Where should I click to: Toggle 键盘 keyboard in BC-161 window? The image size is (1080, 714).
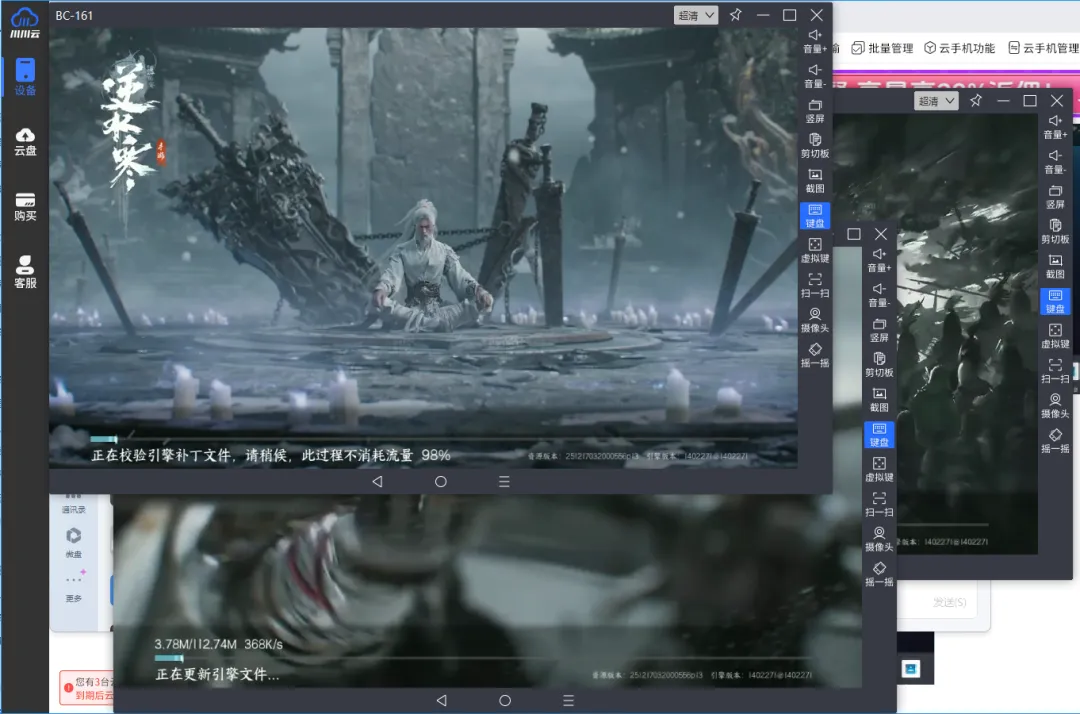coord(815,216)
